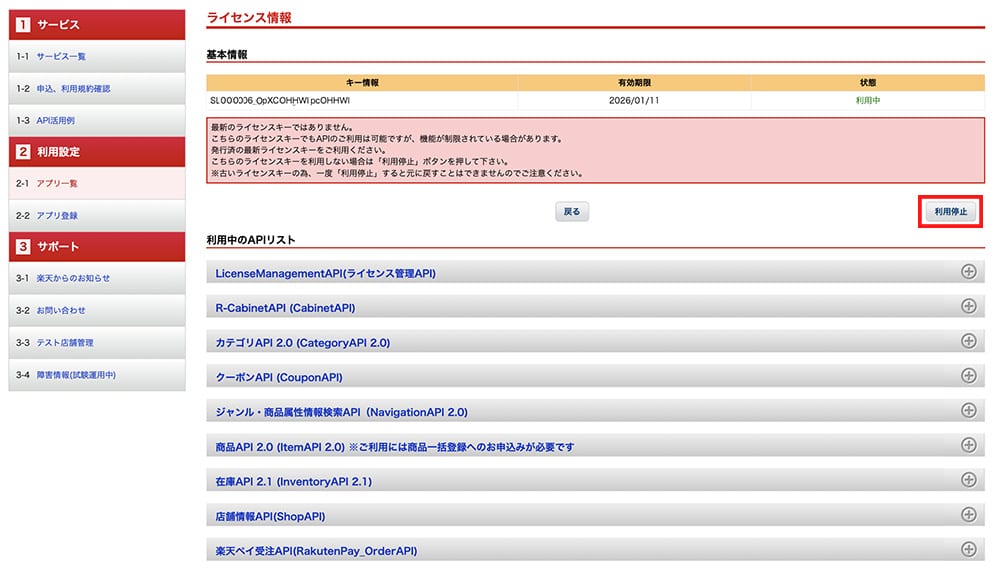Screen dimensions: 1000x571
Task: Click plus icon next to 店舗情報API
Action: [x=967, y=515]
